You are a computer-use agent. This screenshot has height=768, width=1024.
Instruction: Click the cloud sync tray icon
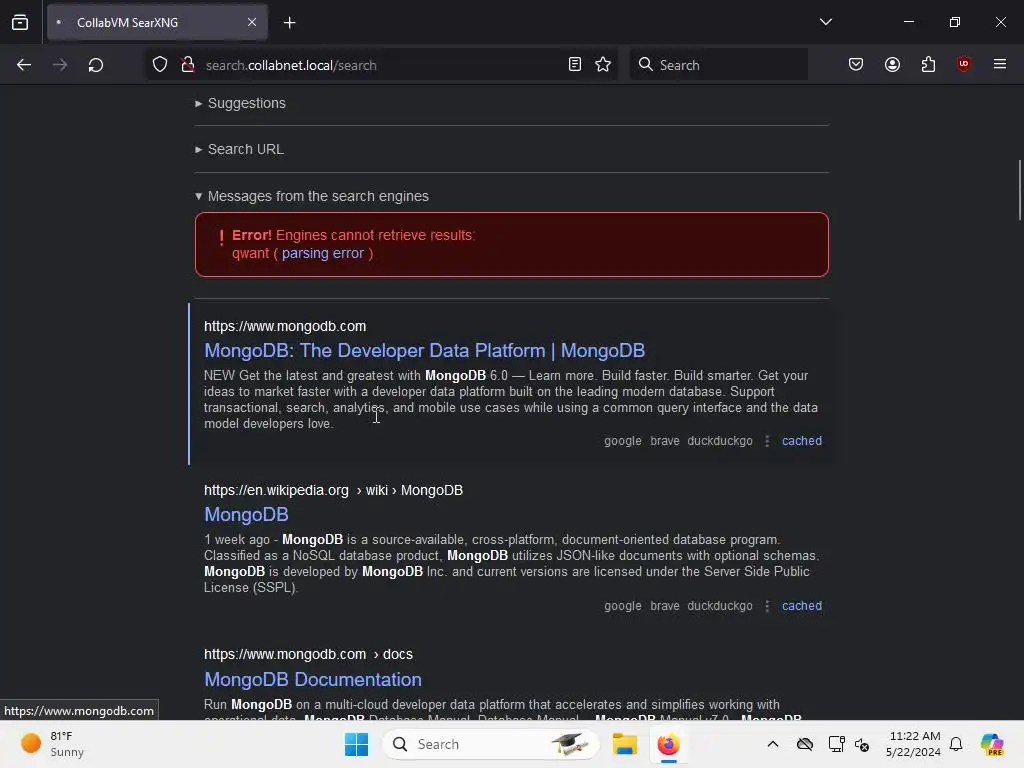[x=805, y=744]
